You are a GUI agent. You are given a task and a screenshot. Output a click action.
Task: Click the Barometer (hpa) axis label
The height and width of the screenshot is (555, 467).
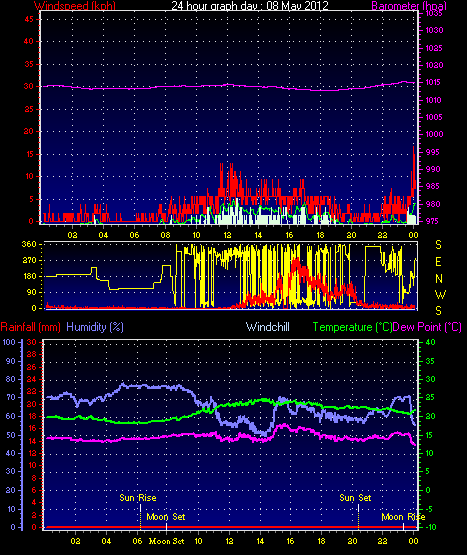point(409,5)
